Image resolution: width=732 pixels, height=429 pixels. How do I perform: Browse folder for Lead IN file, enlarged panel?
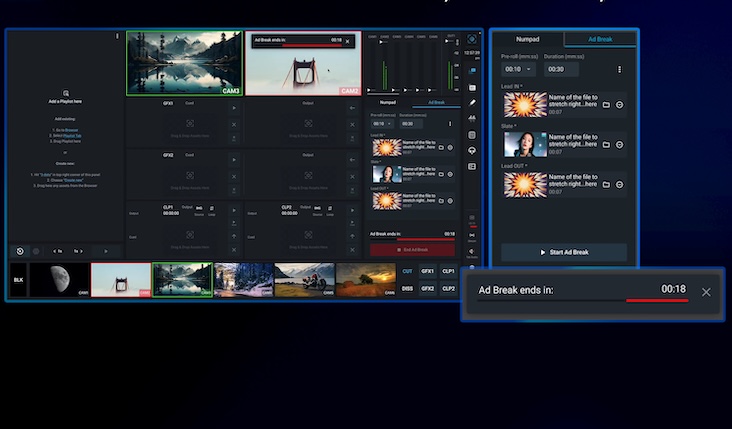pos(606,105)
